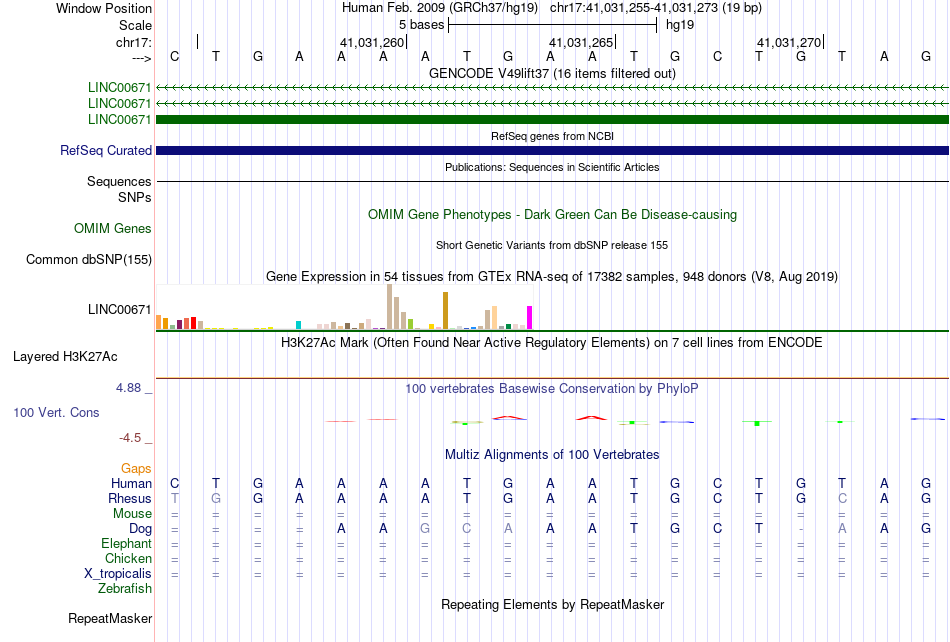Click the ---> sequence direction arrow label
This screenshot has height=642, width=950.
click(141, 58)
